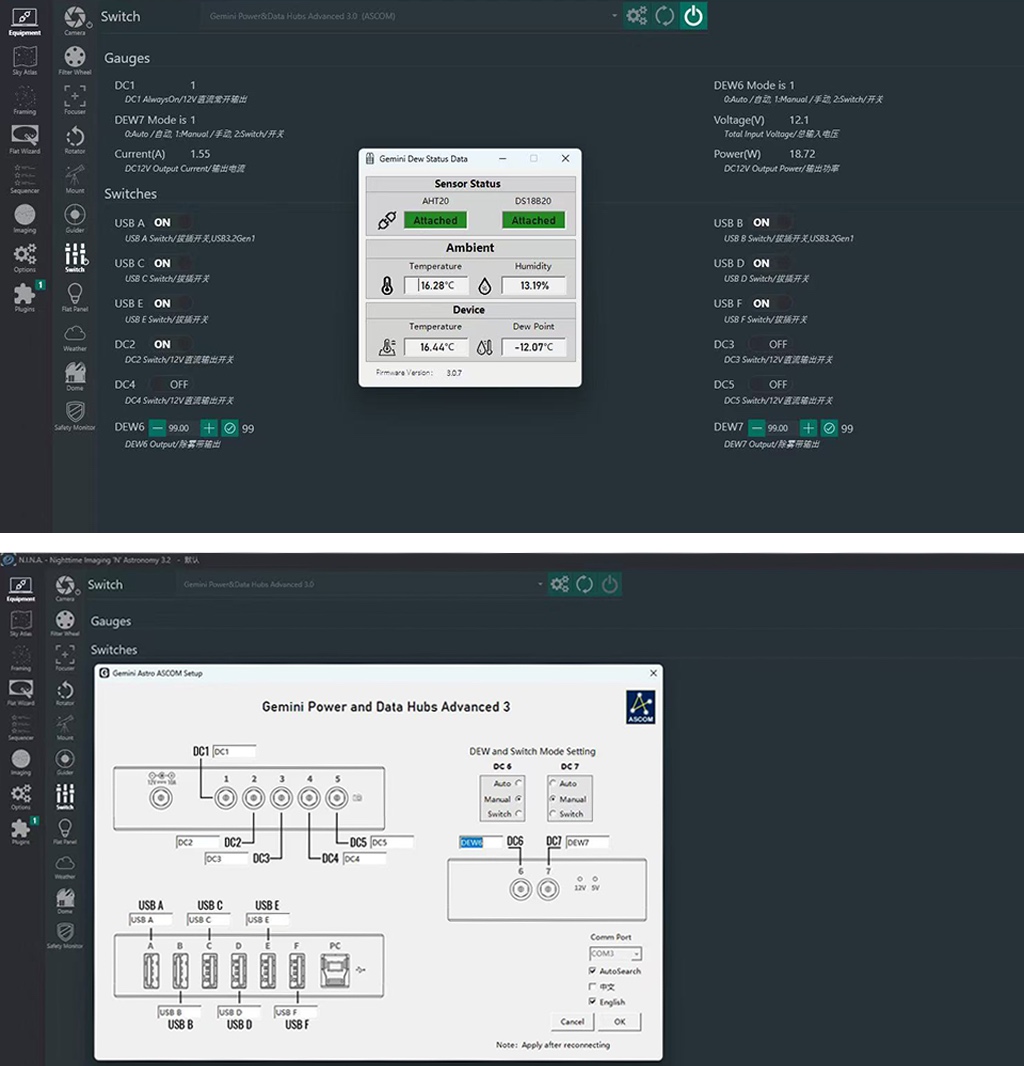Increase DEW7 output with plus button
The image size is (1024, 1066).
808,428
